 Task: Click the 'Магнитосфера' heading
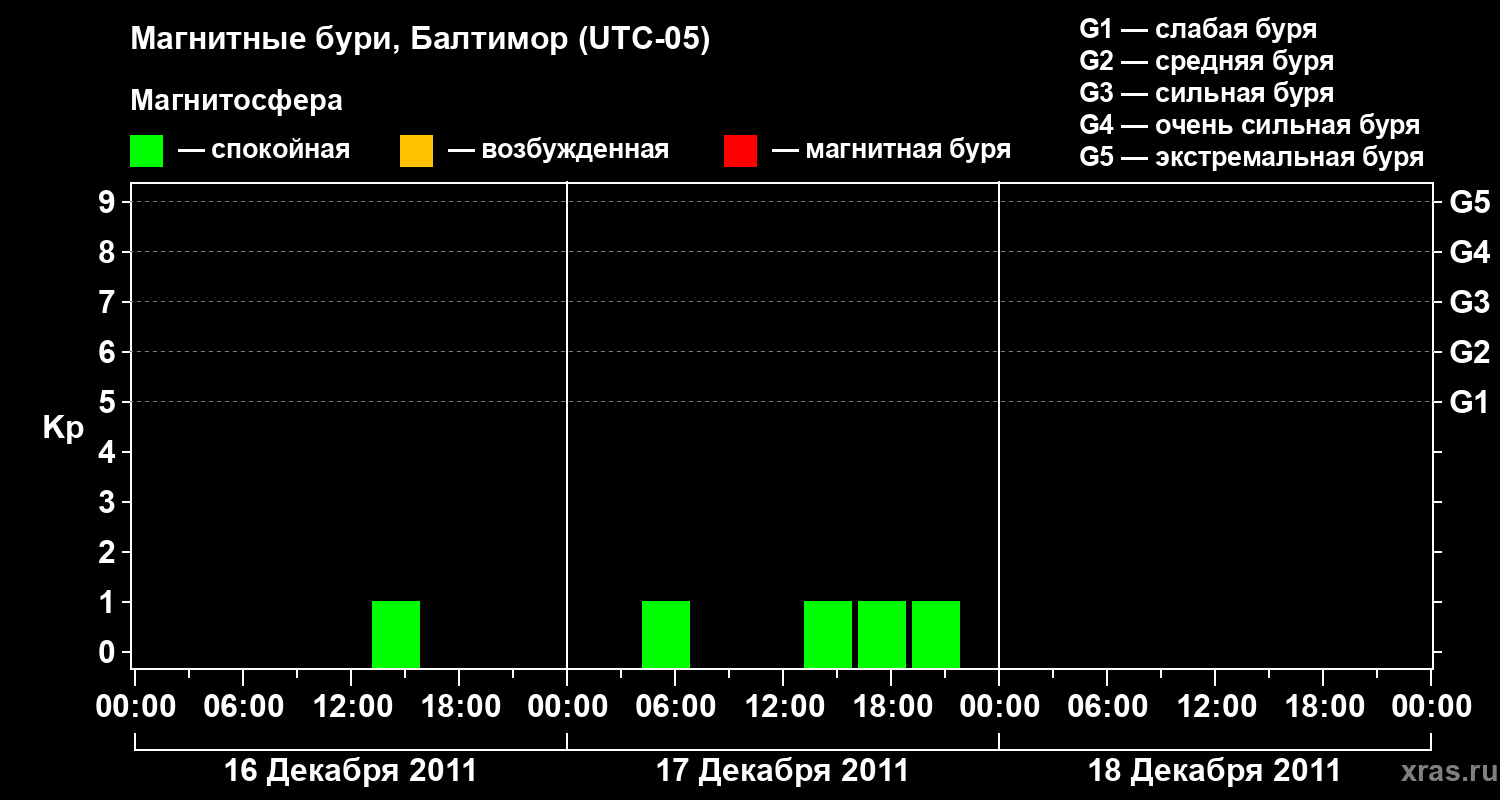(x=236, y=101)
